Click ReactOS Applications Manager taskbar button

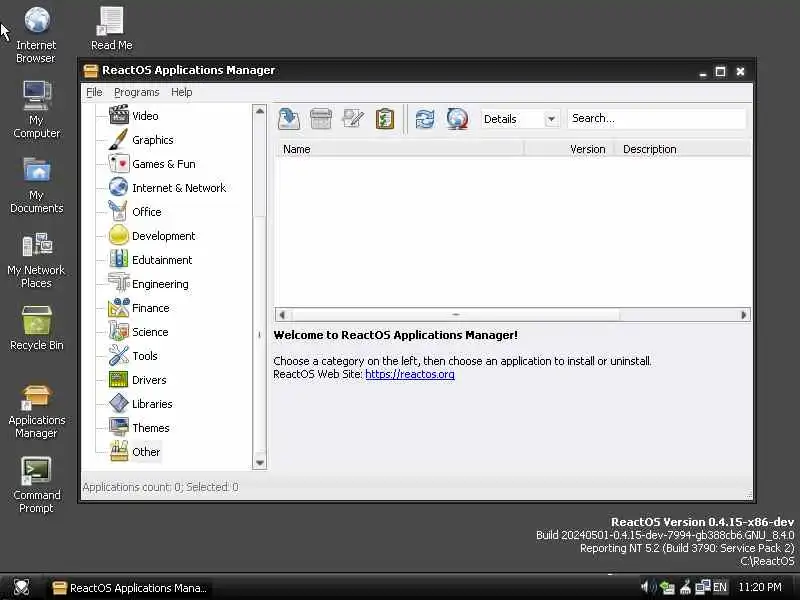coord(131,588)
